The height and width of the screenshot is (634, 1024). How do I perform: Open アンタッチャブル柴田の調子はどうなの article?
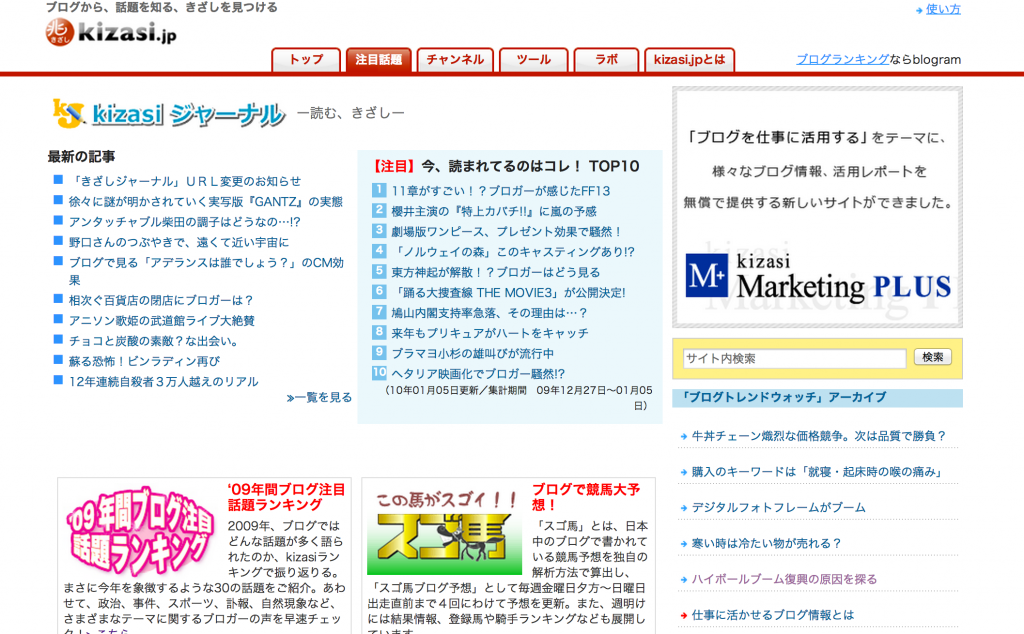(184, 222)
